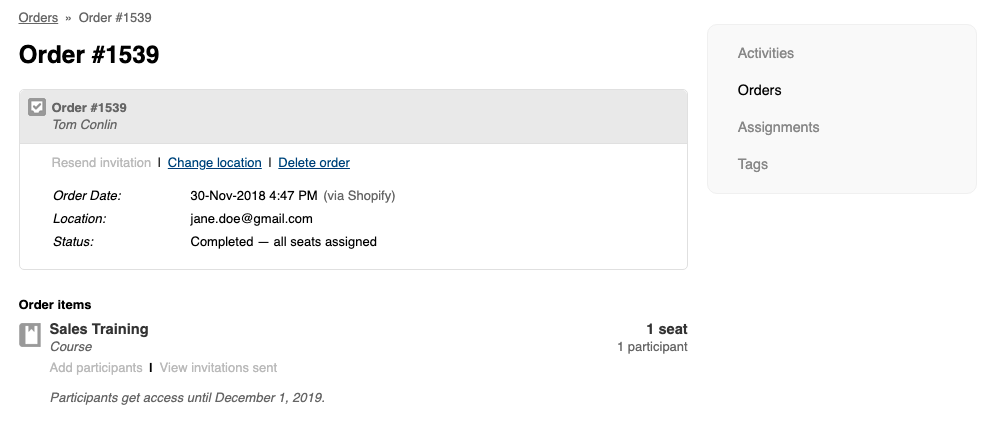Select Orders in the sidebar
The width and height of the screenshot is (1003, 421).
point(759,90)
